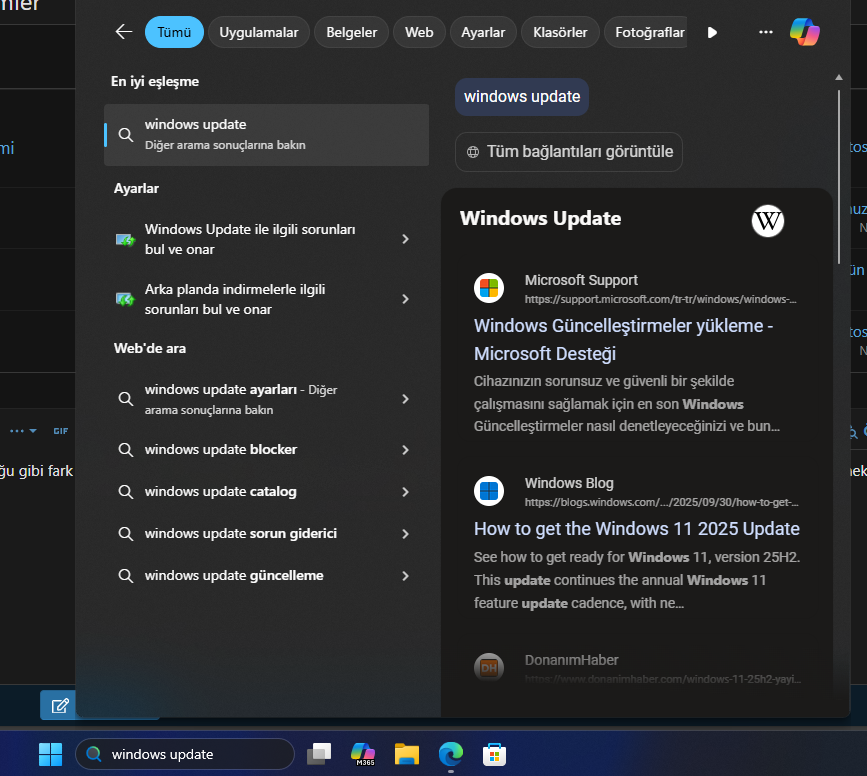Viewport: 867px width, 776px height.
Task: Expand the windows update ayarları chevron
Action: point(405,399)
